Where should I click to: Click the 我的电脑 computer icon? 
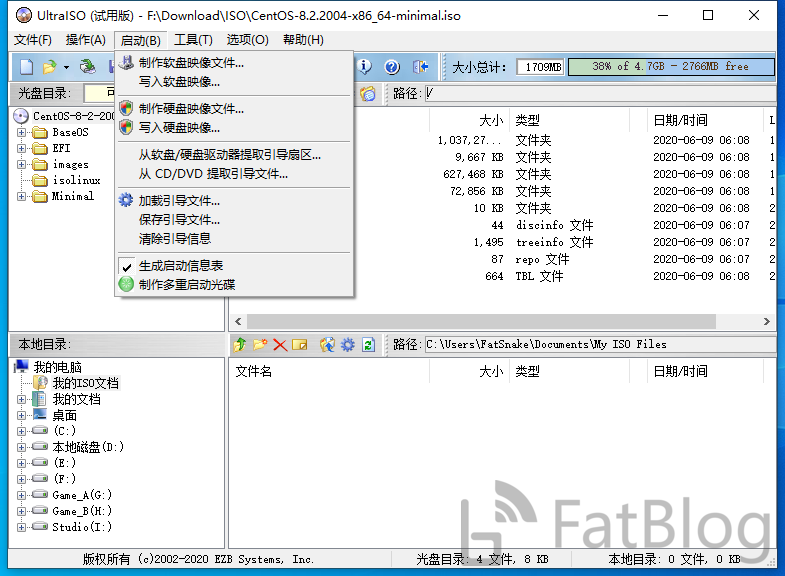coord(21,366)
